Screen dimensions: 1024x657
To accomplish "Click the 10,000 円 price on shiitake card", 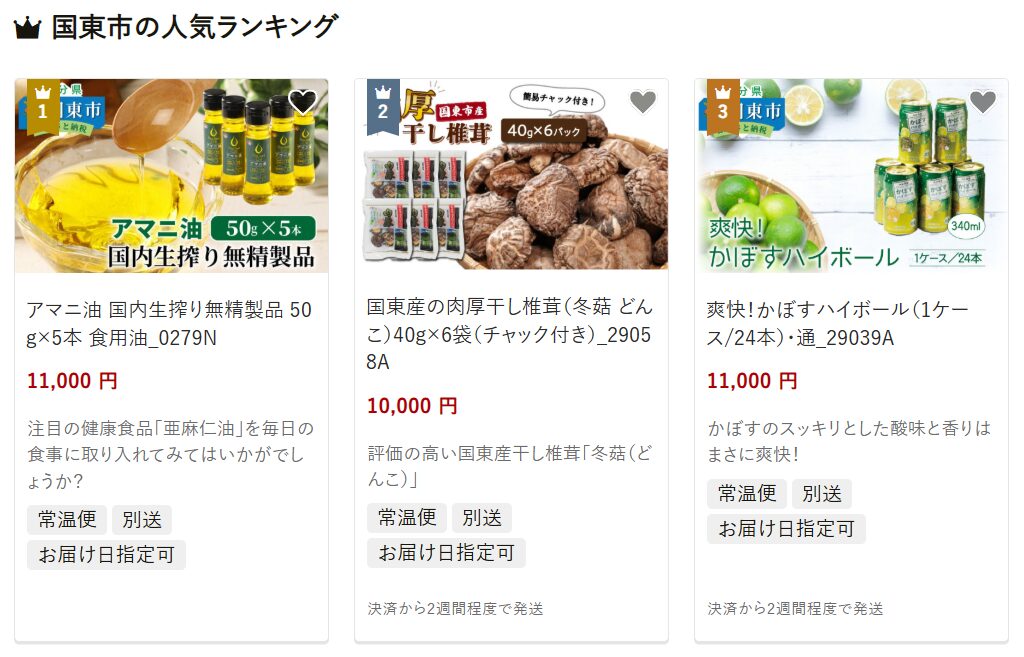I will [x=412, y=406].
